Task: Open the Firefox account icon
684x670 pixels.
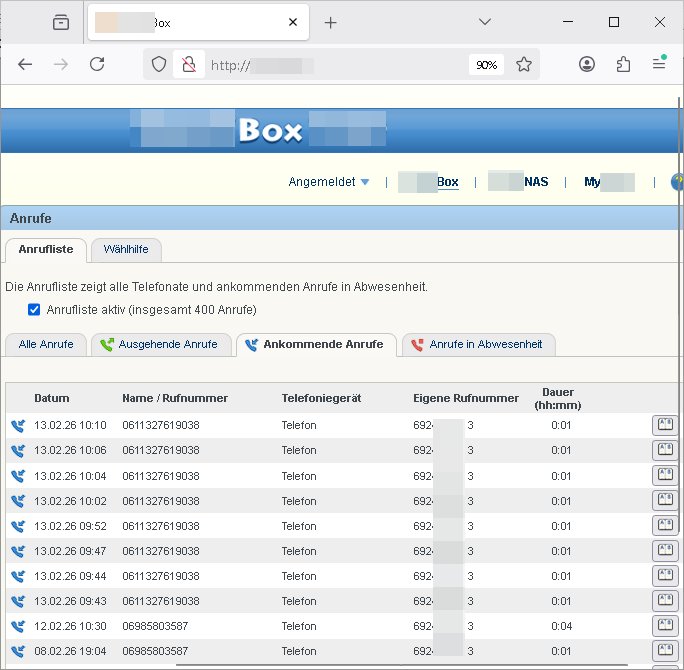Action: point(587,64)
